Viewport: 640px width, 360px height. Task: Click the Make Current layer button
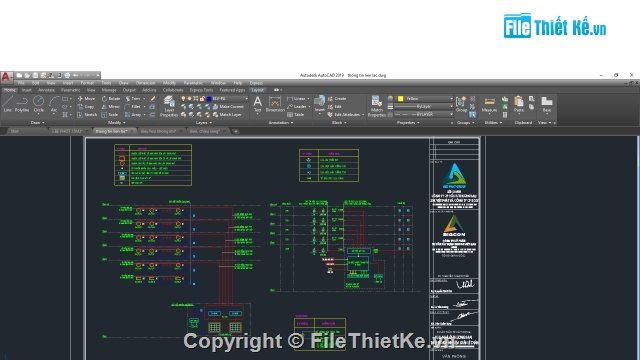tap(228, 107)
